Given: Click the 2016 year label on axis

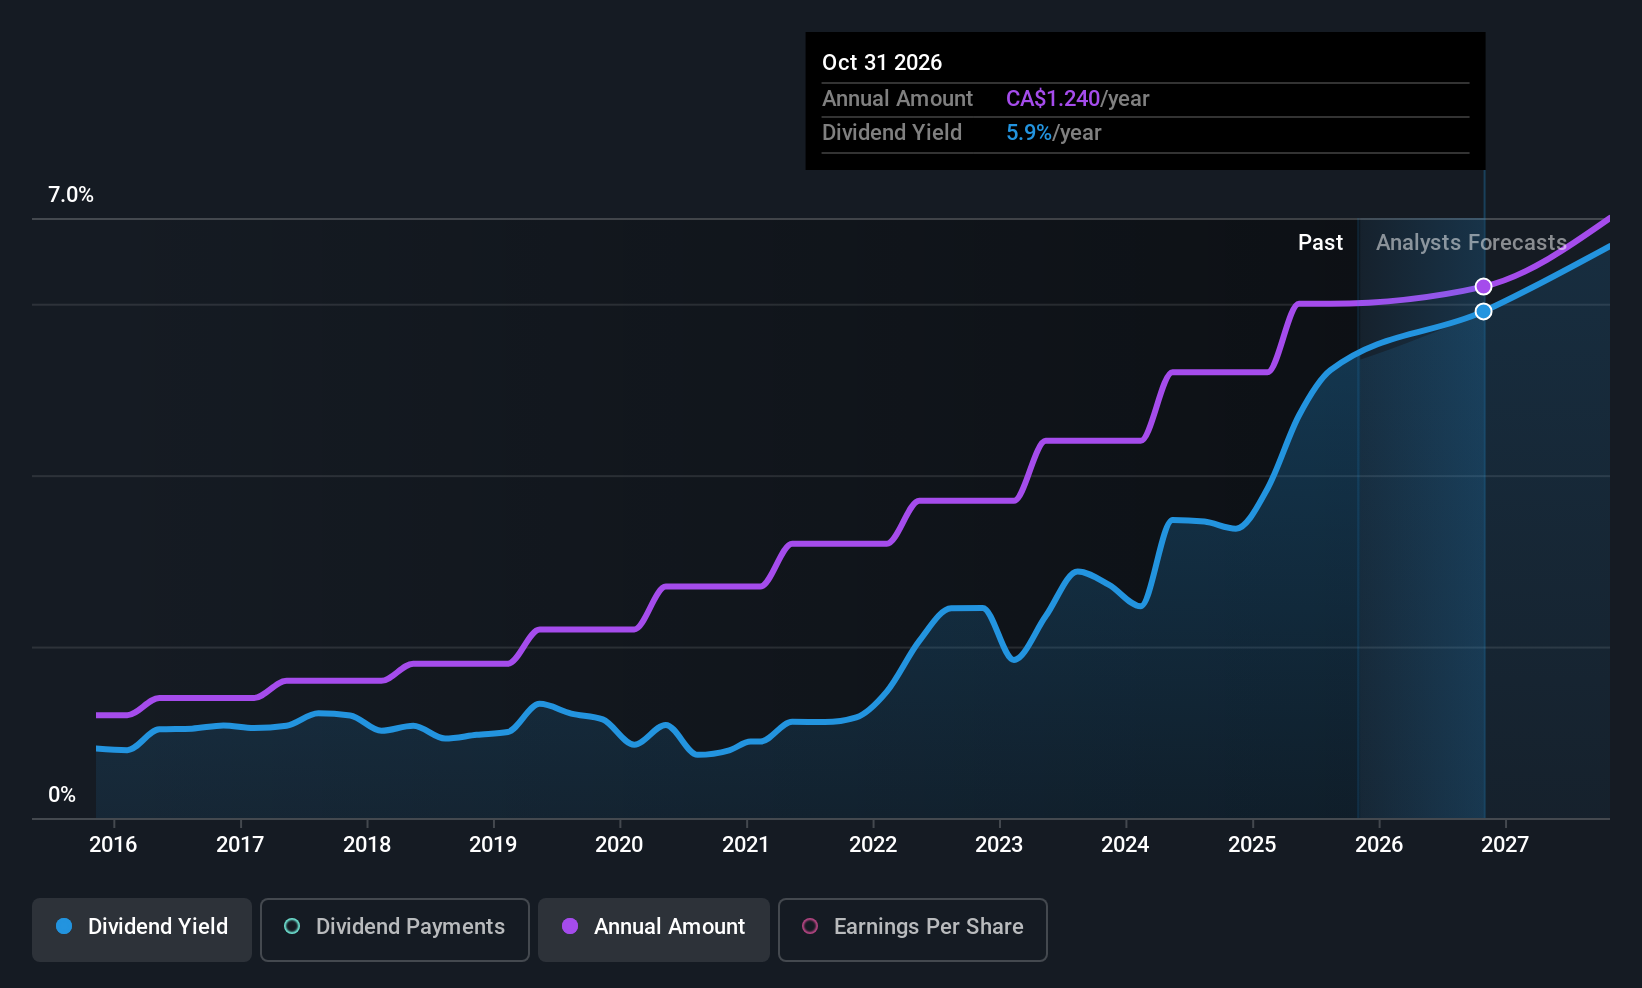Looking at the screenshot, I should [113, 844].
